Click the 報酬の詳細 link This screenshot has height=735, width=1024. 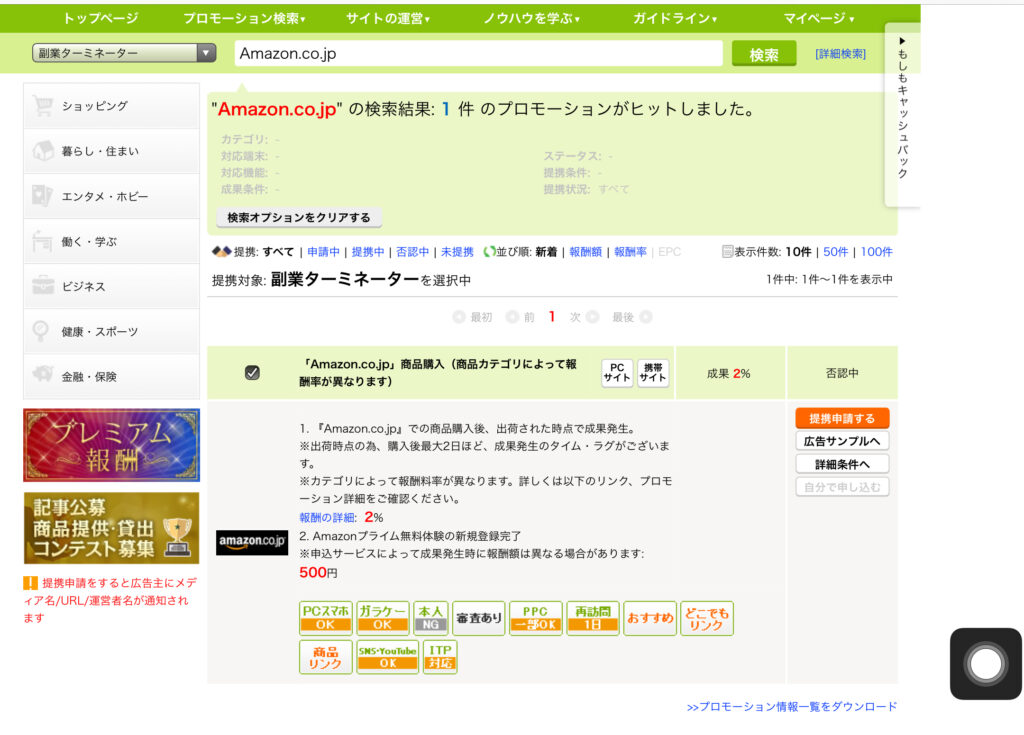click(327, 517)
